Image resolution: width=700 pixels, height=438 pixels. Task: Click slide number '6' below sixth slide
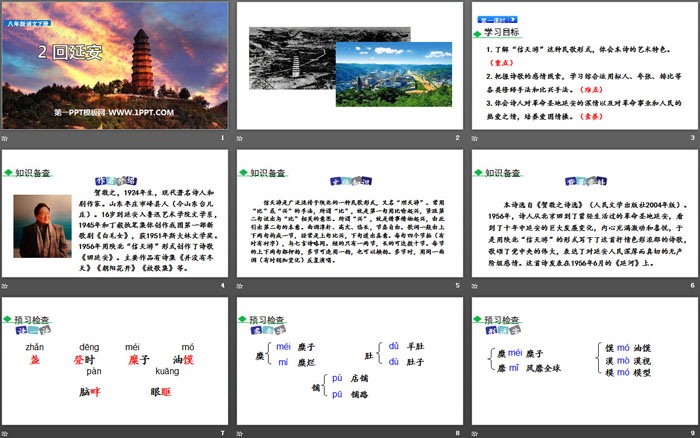[693, 285]
